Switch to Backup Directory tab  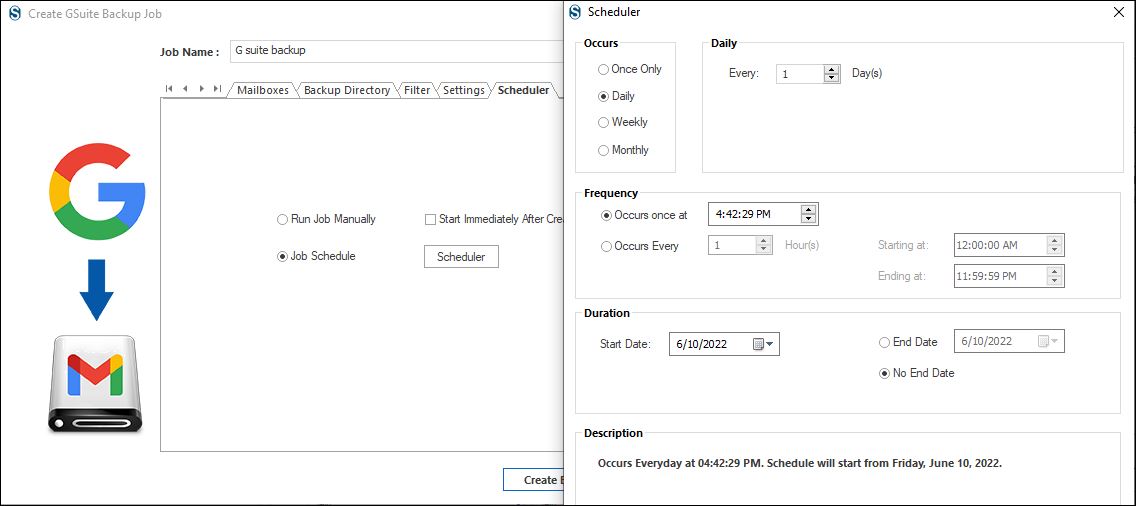pyautogui.click(x=347, y=91)
